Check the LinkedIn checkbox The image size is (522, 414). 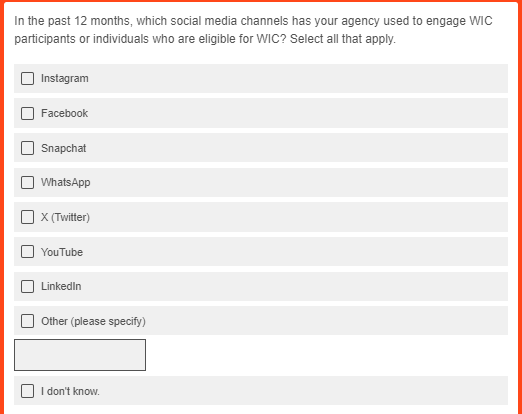pos(27,286)
